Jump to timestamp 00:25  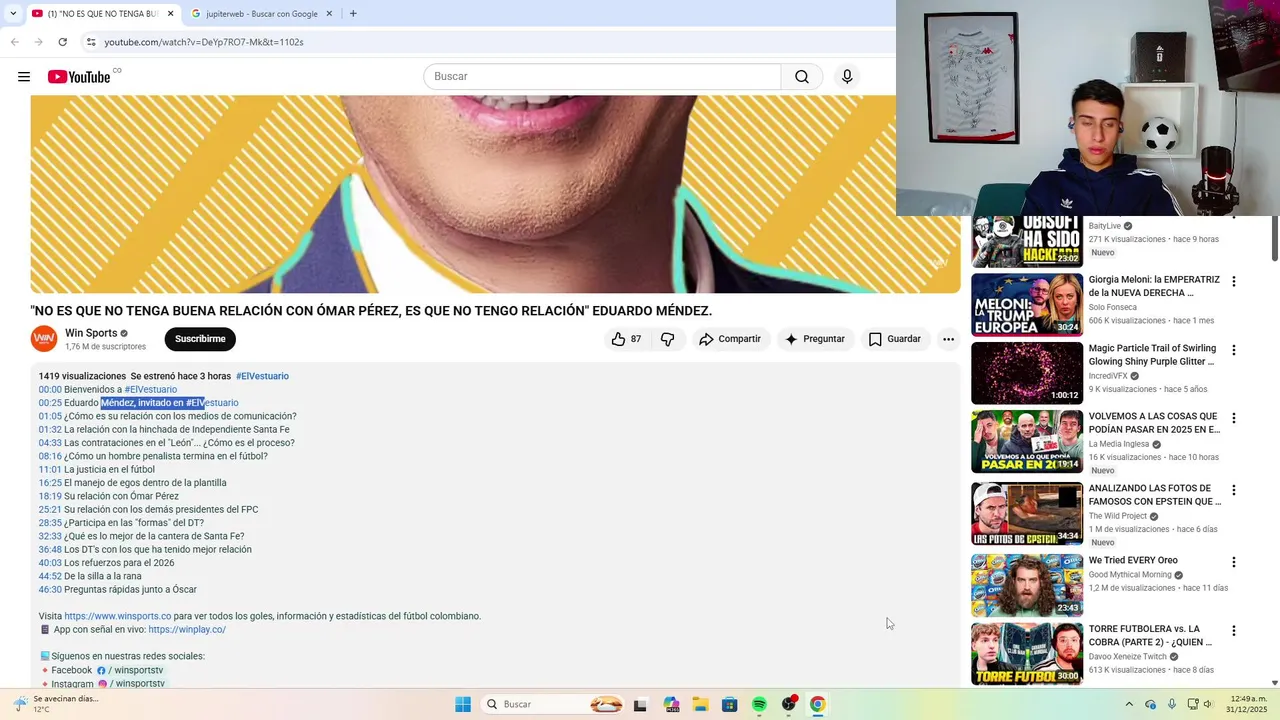[50, 403]
